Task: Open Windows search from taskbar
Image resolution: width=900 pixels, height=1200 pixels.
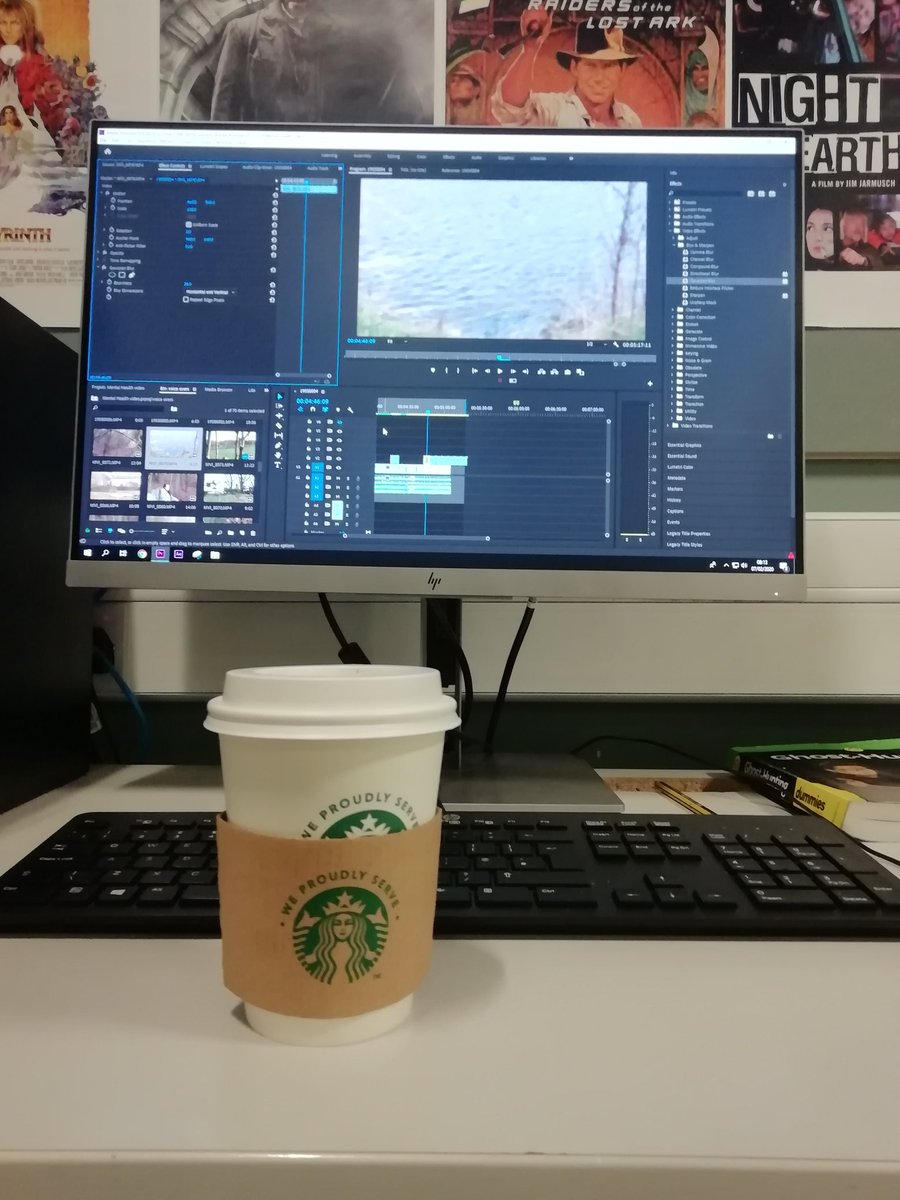Action: (x=105, y=554)
